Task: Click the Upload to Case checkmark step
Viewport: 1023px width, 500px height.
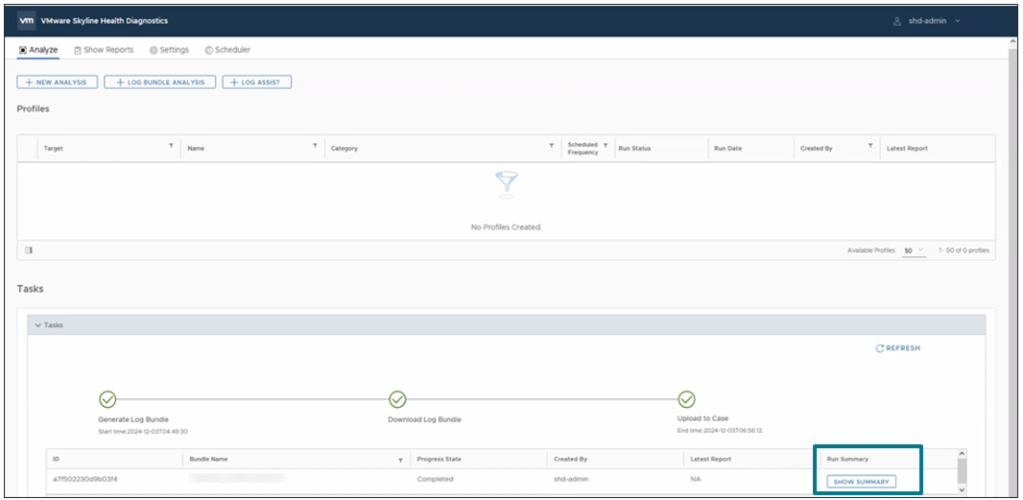Action: pyautogui.click(x=686, y=399)
